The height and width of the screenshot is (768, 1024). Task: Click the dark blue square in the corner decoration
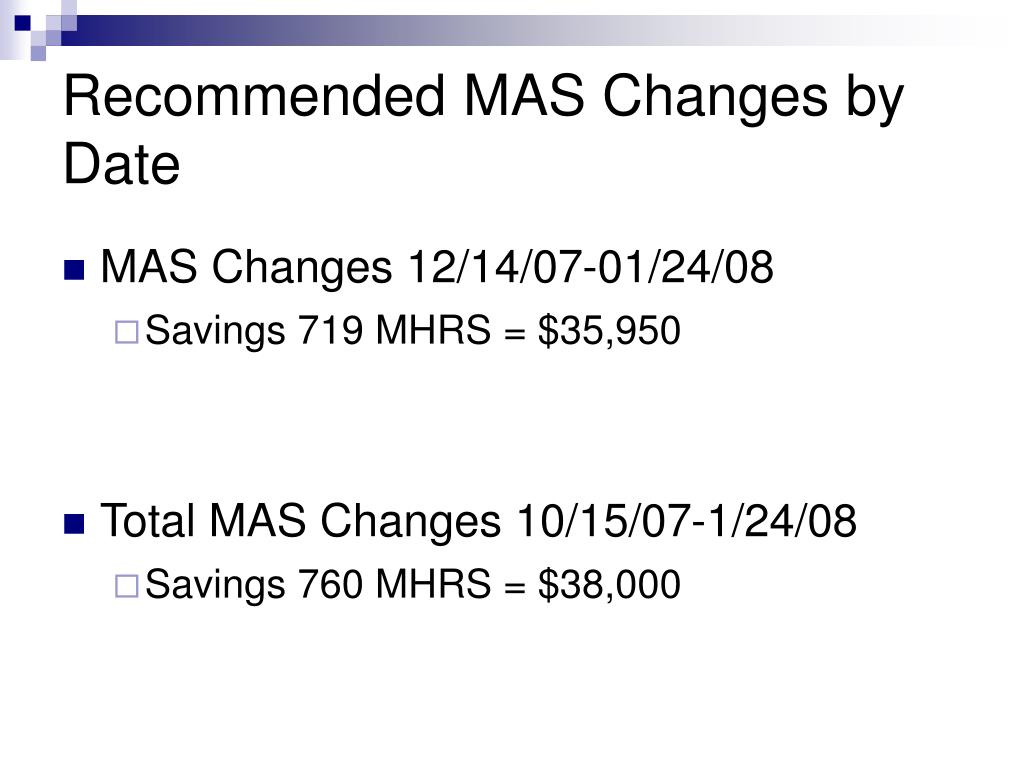22,23
